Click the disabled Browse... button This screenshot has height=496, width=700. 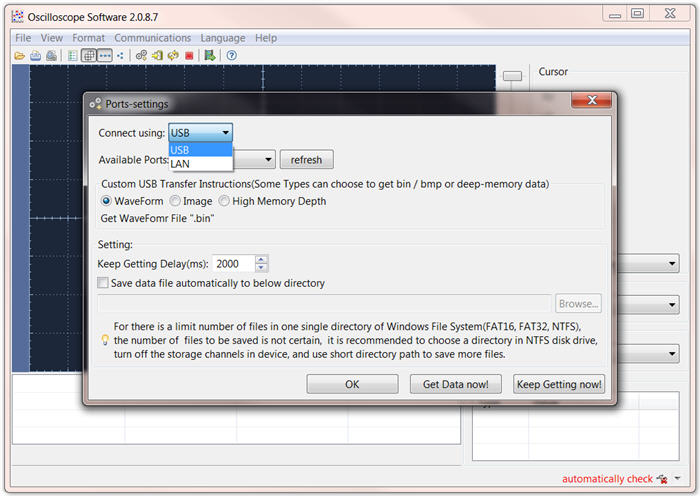pyautogui.click(x=578, y=304)
